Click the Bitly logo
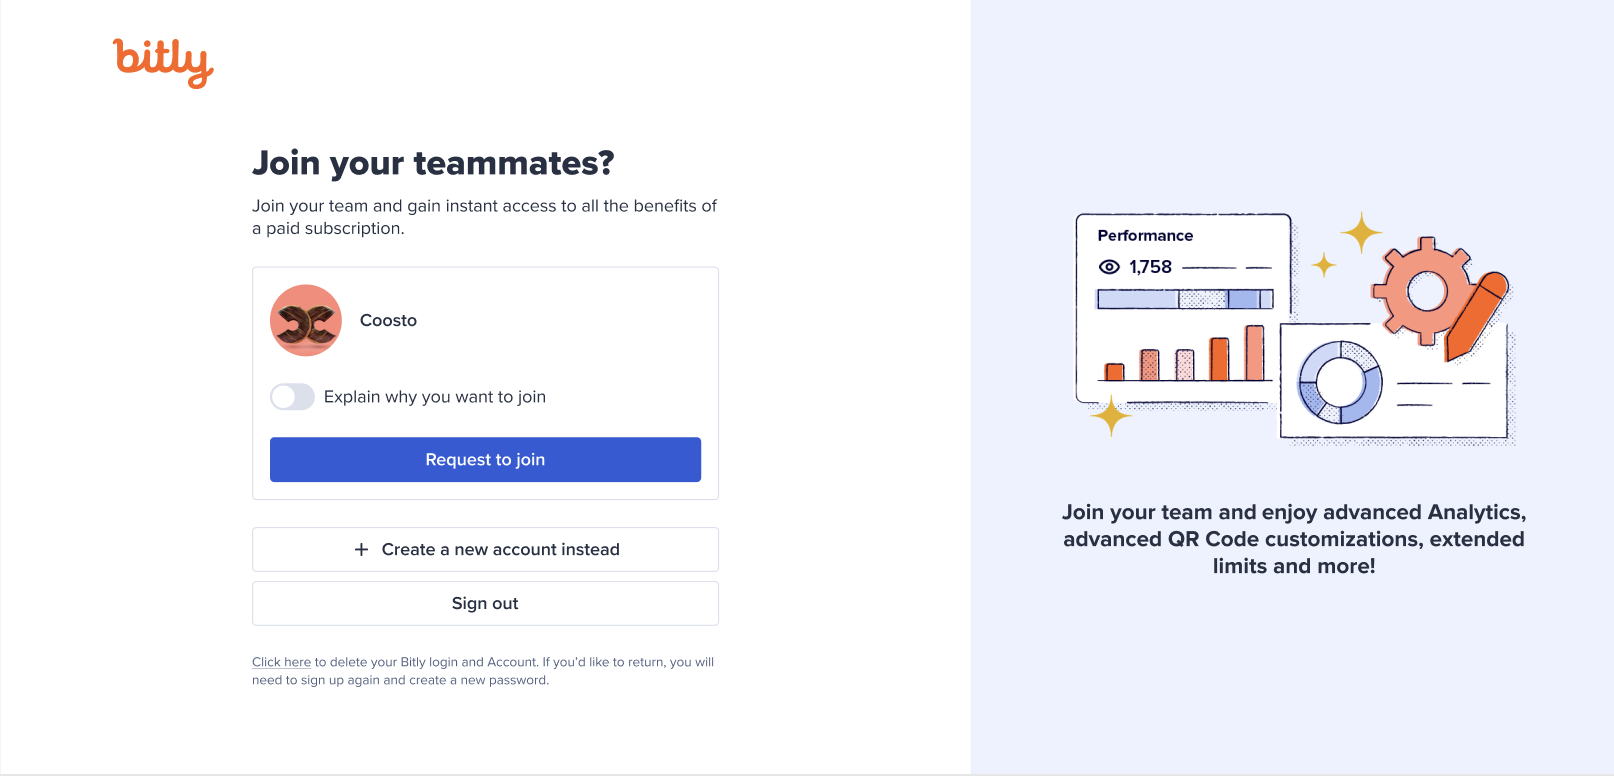The height and width of the screenshot is (776, 1614). (163, 63)
